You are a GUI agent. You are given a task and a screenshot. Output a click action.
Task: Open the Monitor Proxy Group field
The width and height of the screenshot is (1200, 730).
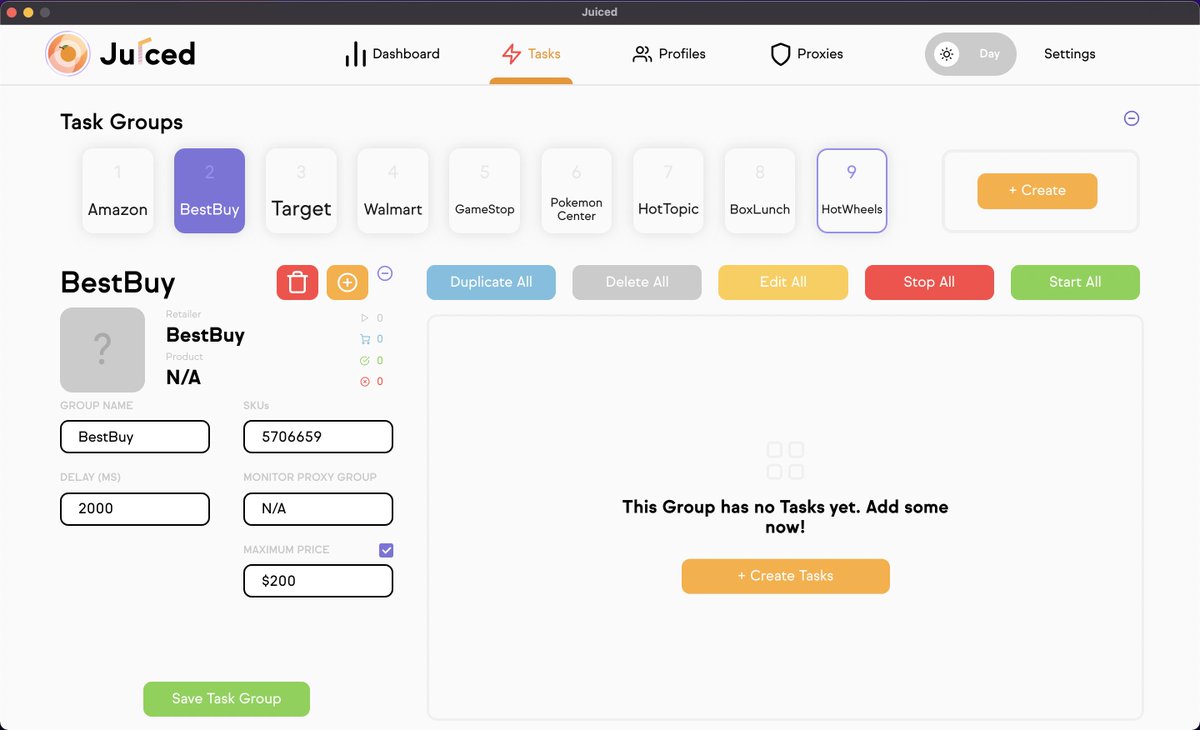click(318, 509)
